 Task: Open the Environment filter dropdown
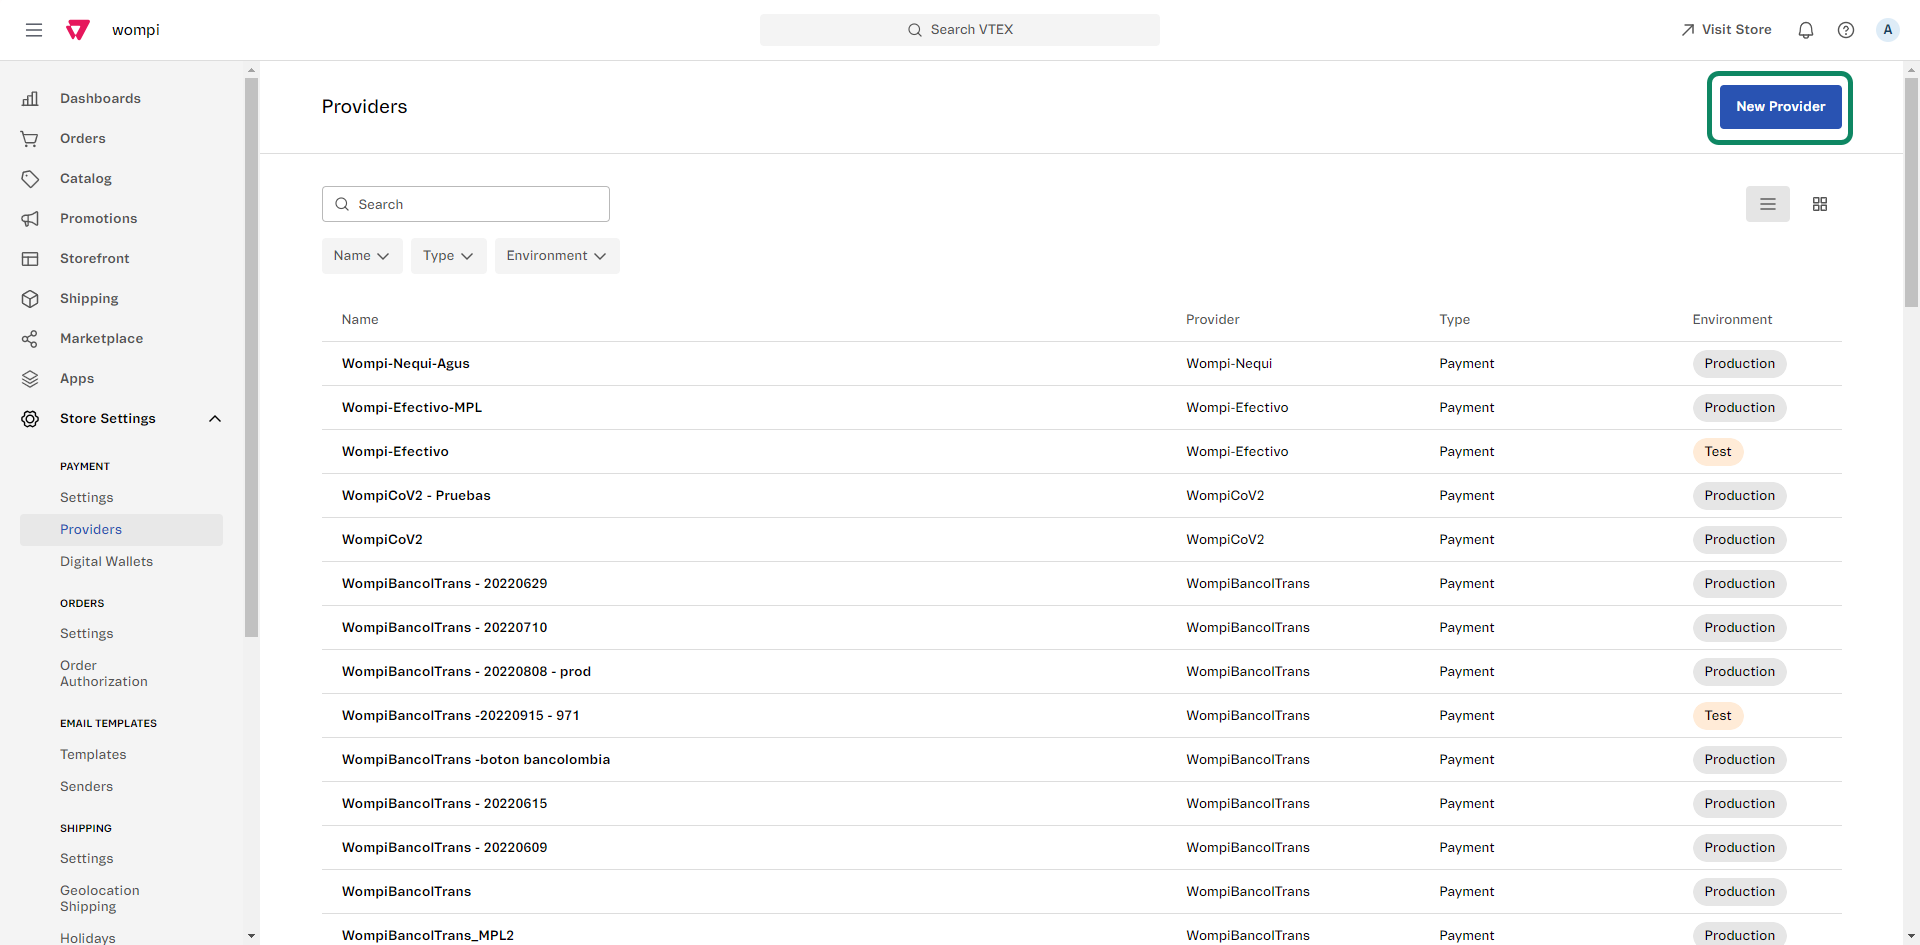(556, 256)
